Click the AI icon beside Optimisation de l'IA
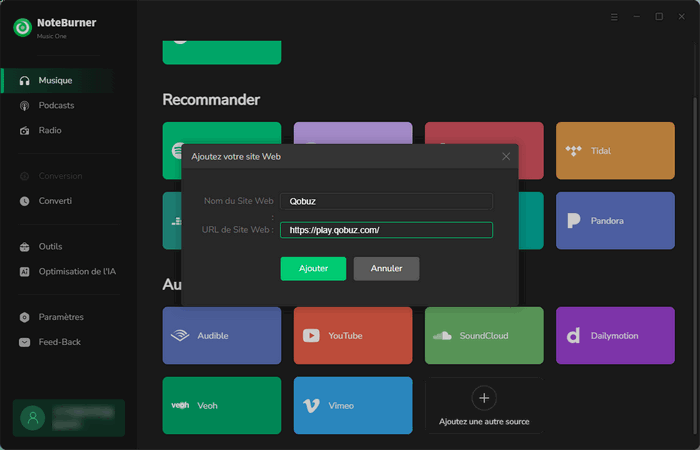 click(x=25, y=272)
